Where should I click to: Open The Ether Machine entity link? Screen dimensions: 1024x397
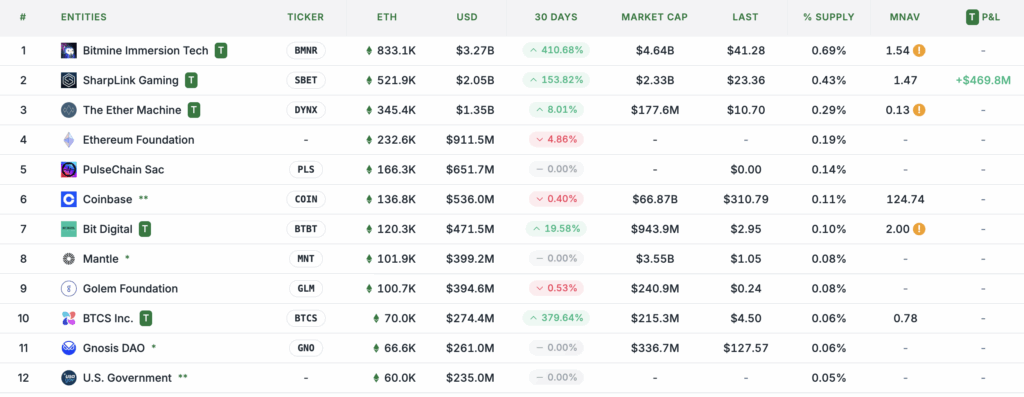tap(132, 110)
